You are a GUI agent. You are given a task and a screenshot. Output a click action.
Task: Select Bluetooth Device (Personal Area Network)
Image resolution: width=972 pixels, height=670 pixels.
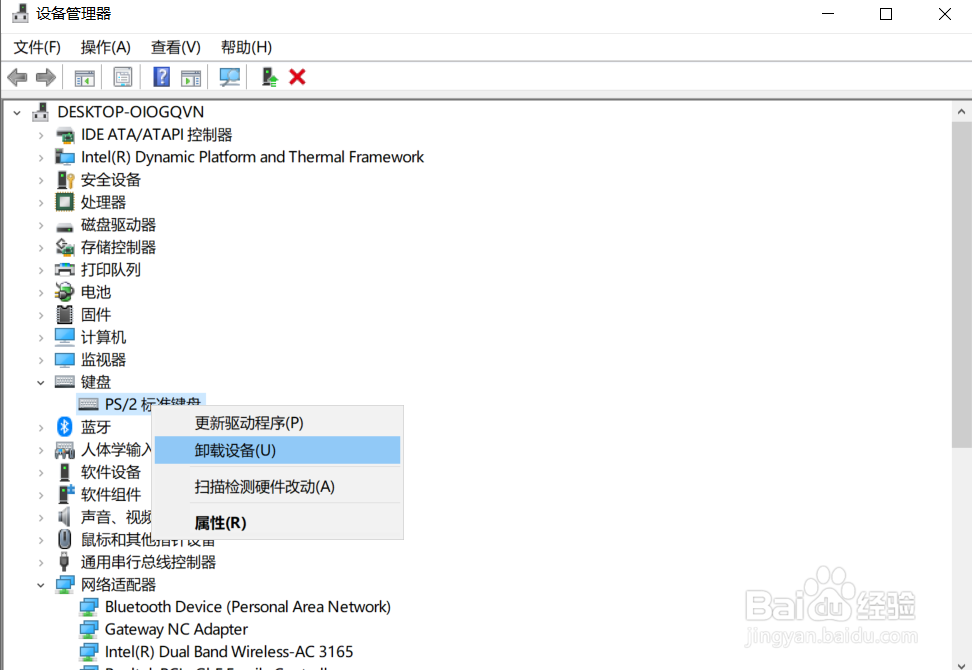(x=247, y=607)
